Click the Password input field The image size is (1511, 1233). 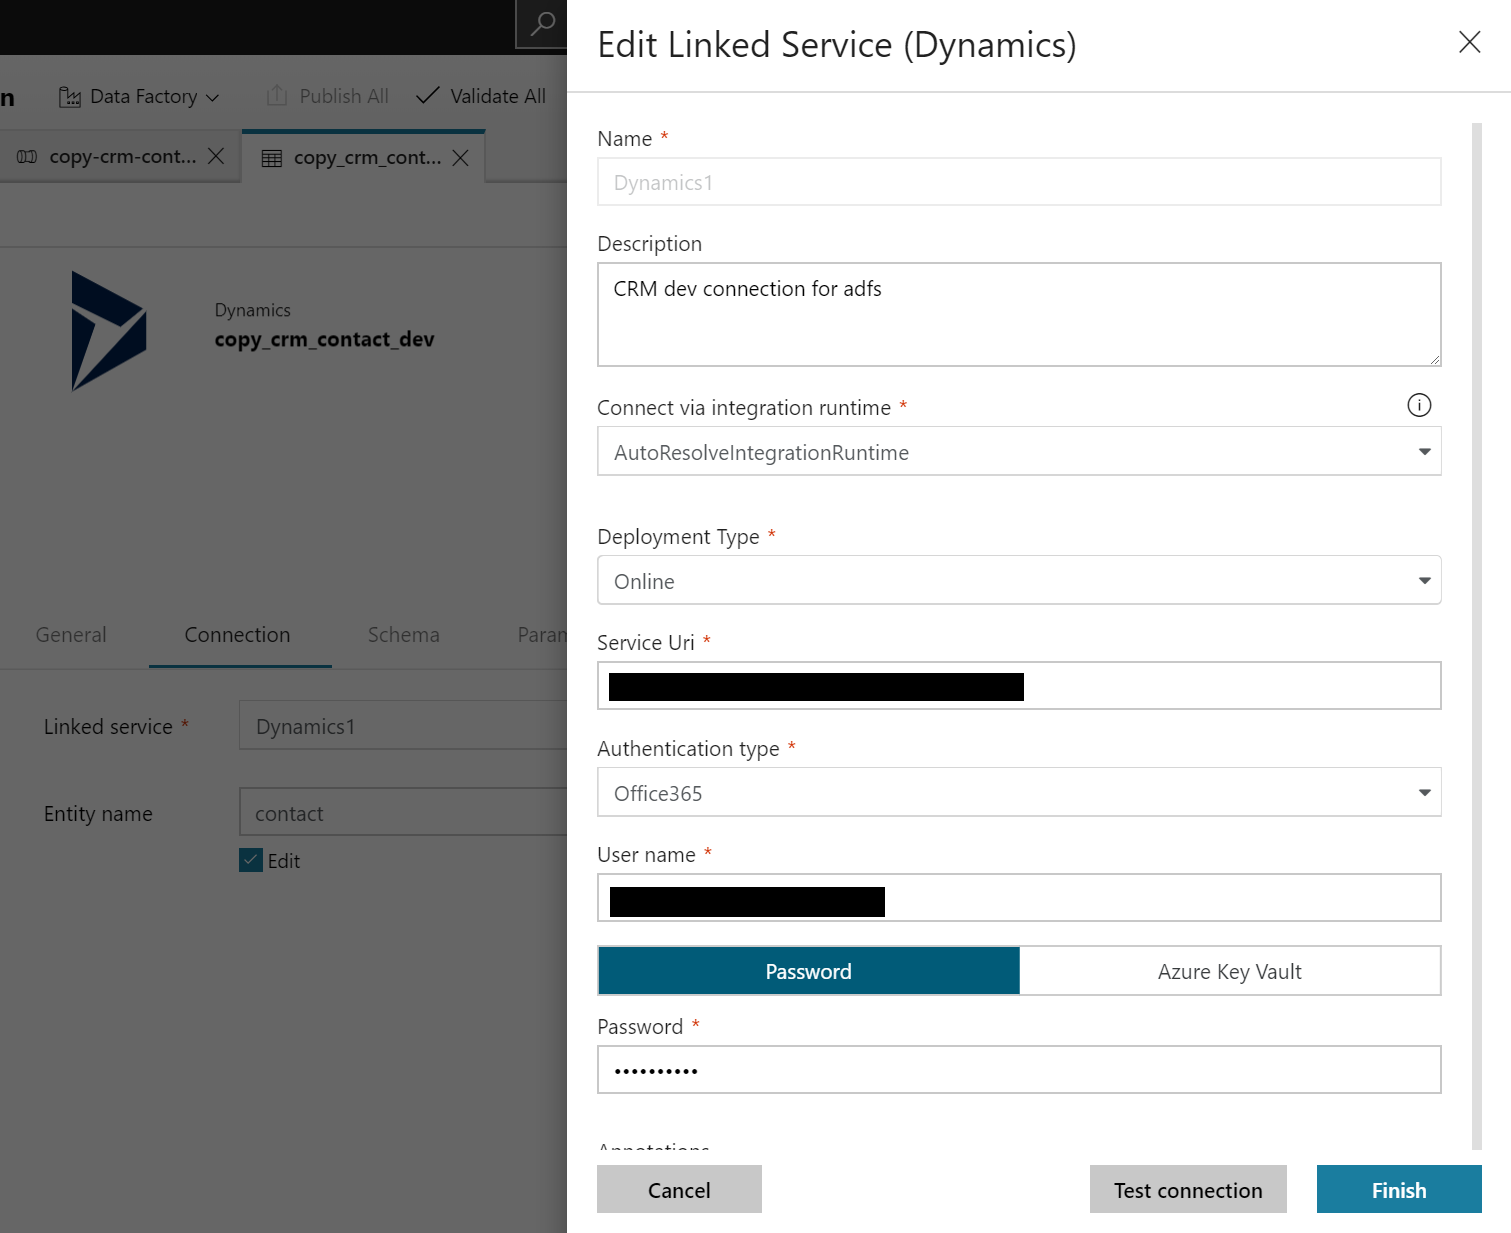point(1019,1070)
